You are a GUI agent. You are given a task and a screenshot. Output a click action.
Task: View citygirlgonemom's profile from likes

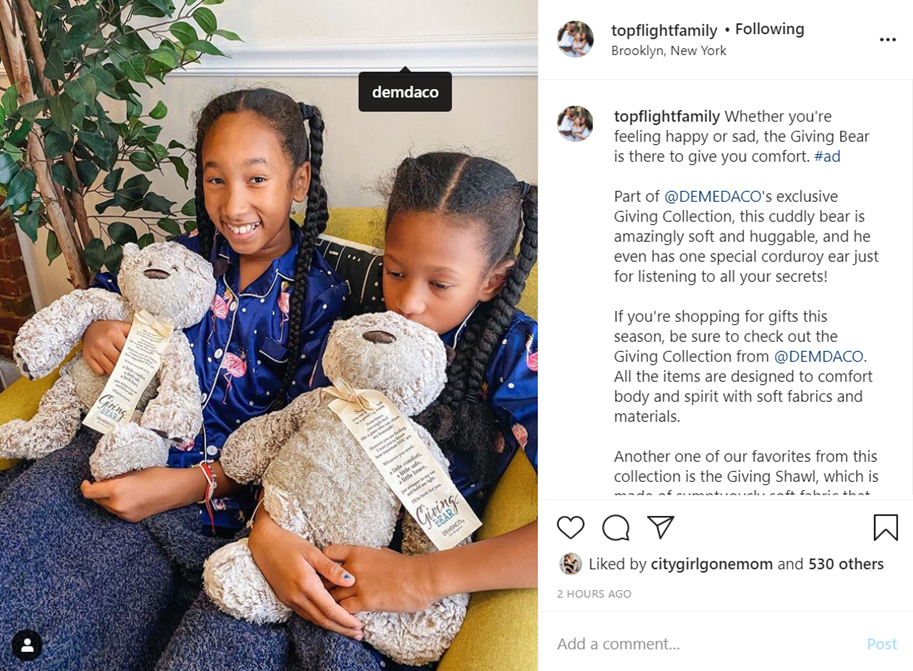[x=712, y=564]
